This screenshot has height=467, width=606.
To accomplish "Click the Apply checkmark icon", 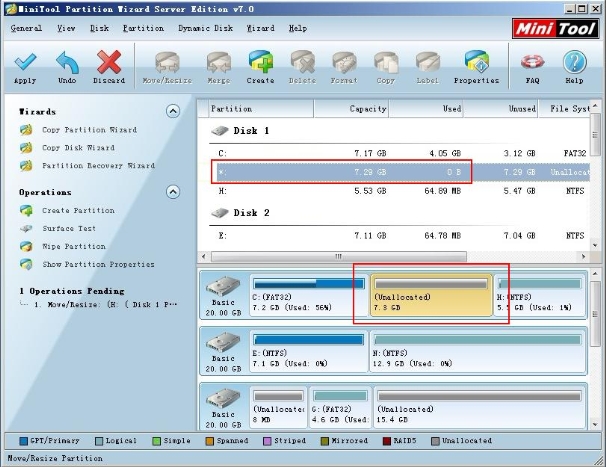I will pos(26,62).
